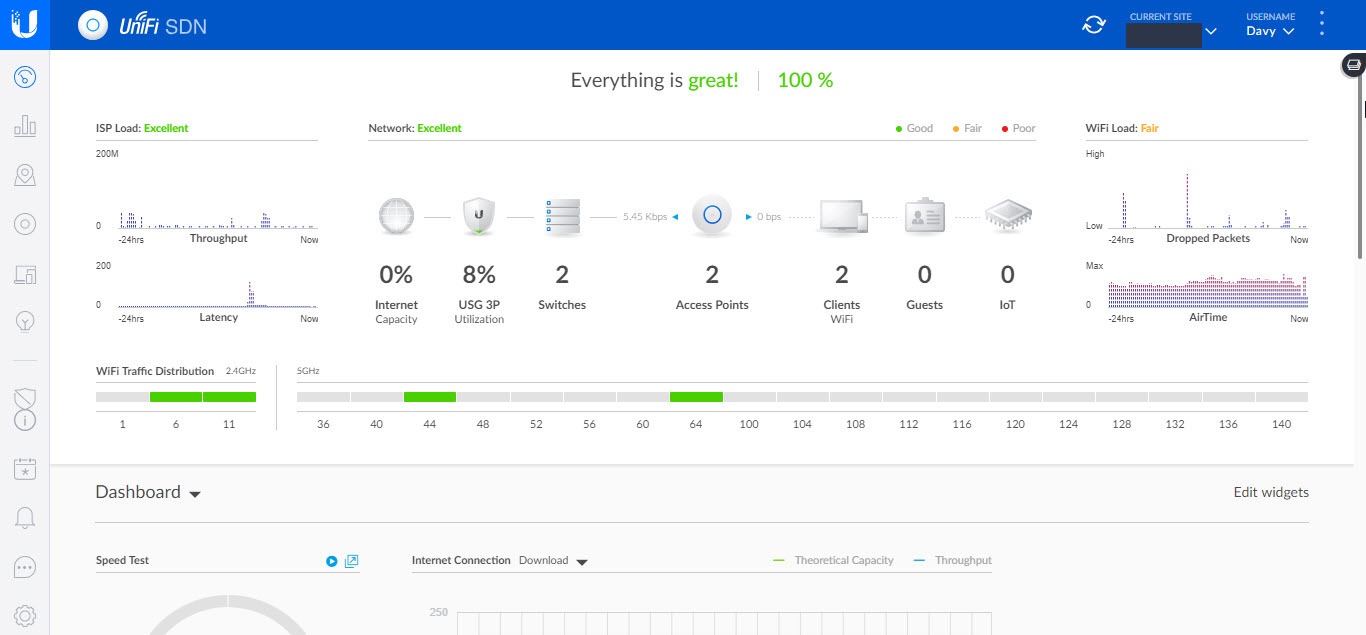The image size is (1366, 635).
Task: Click the 100 % health score
Action: point(805,80)
